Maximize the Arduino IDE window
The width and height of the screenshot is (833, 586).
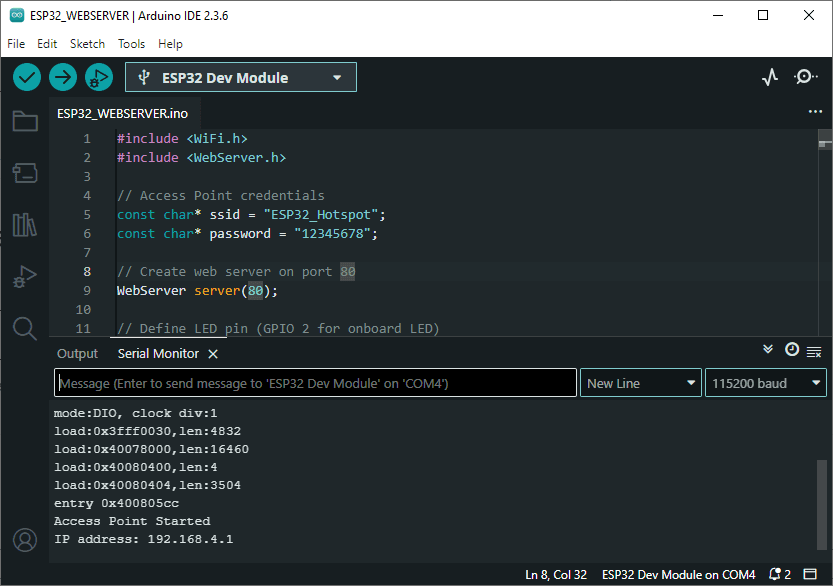[x=763, y=15]
